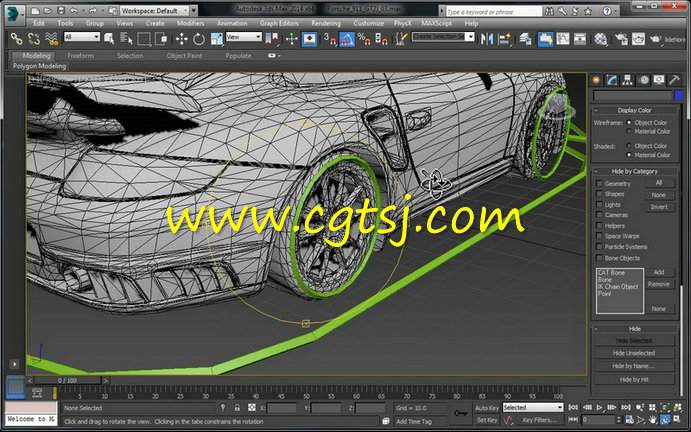Open the MAXScript menu
The image size is (691, 432).
coord(437,23)
